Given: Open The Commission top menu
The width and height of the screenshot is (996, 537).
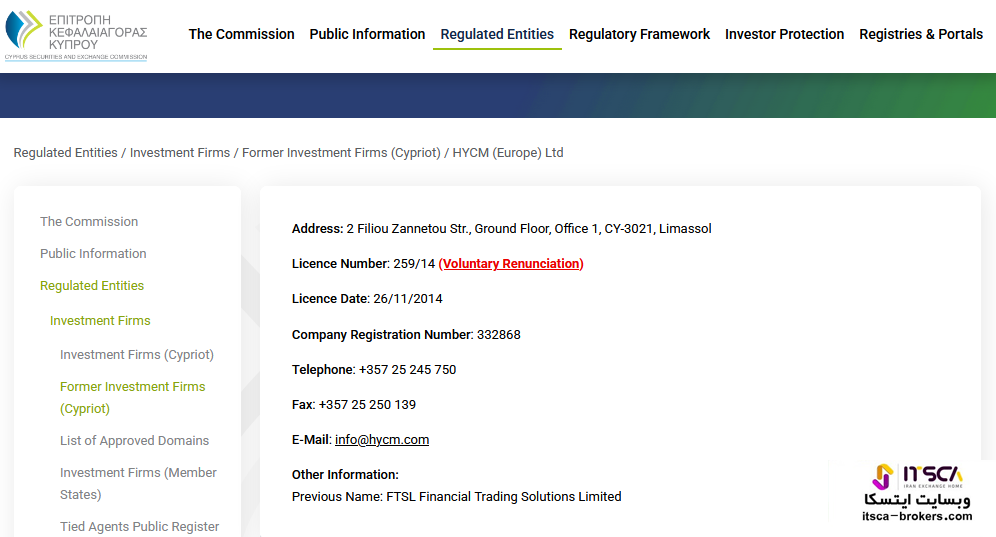Looking at the screenshot, I should (x=241, y=34).
